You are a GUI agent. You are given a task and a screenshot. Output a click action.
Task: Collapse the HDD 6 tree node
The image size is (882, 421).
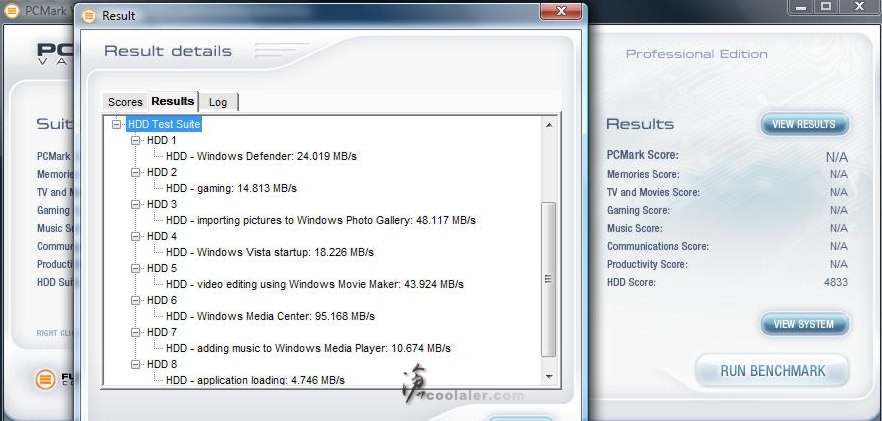[136, 301]
